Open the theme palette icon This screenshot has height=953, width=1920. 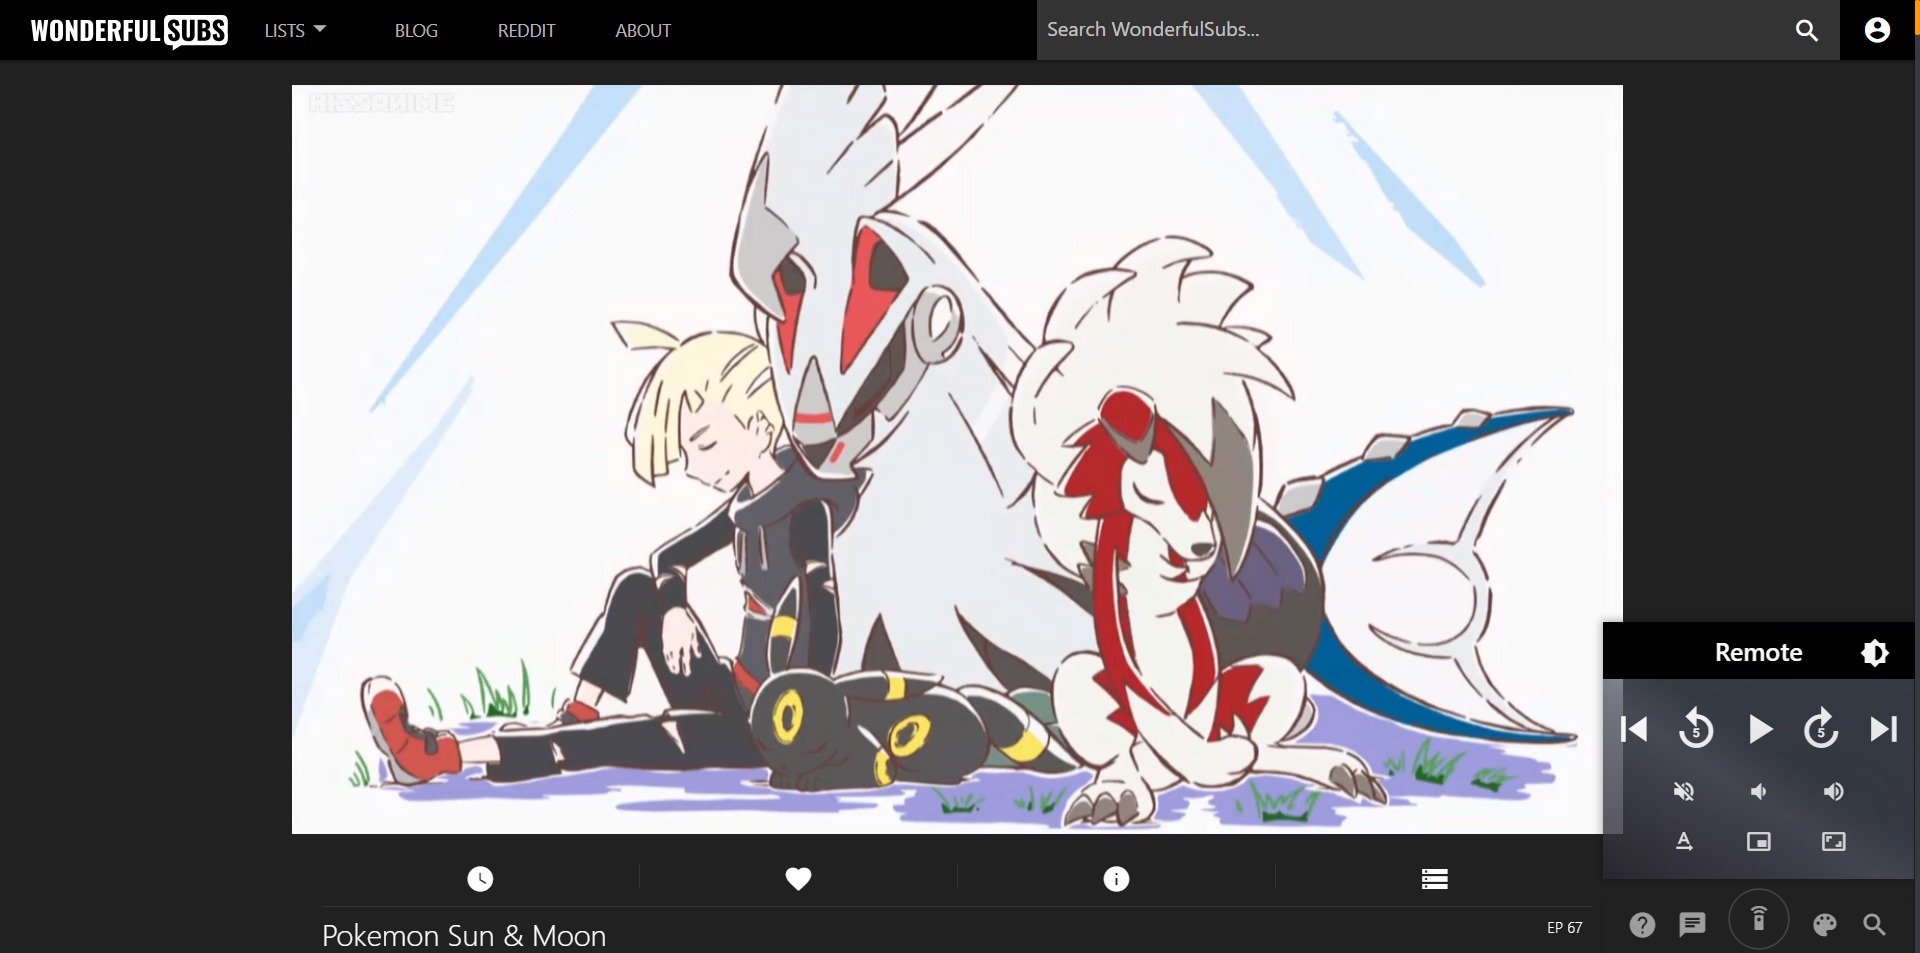click(x=1825, y=925)
